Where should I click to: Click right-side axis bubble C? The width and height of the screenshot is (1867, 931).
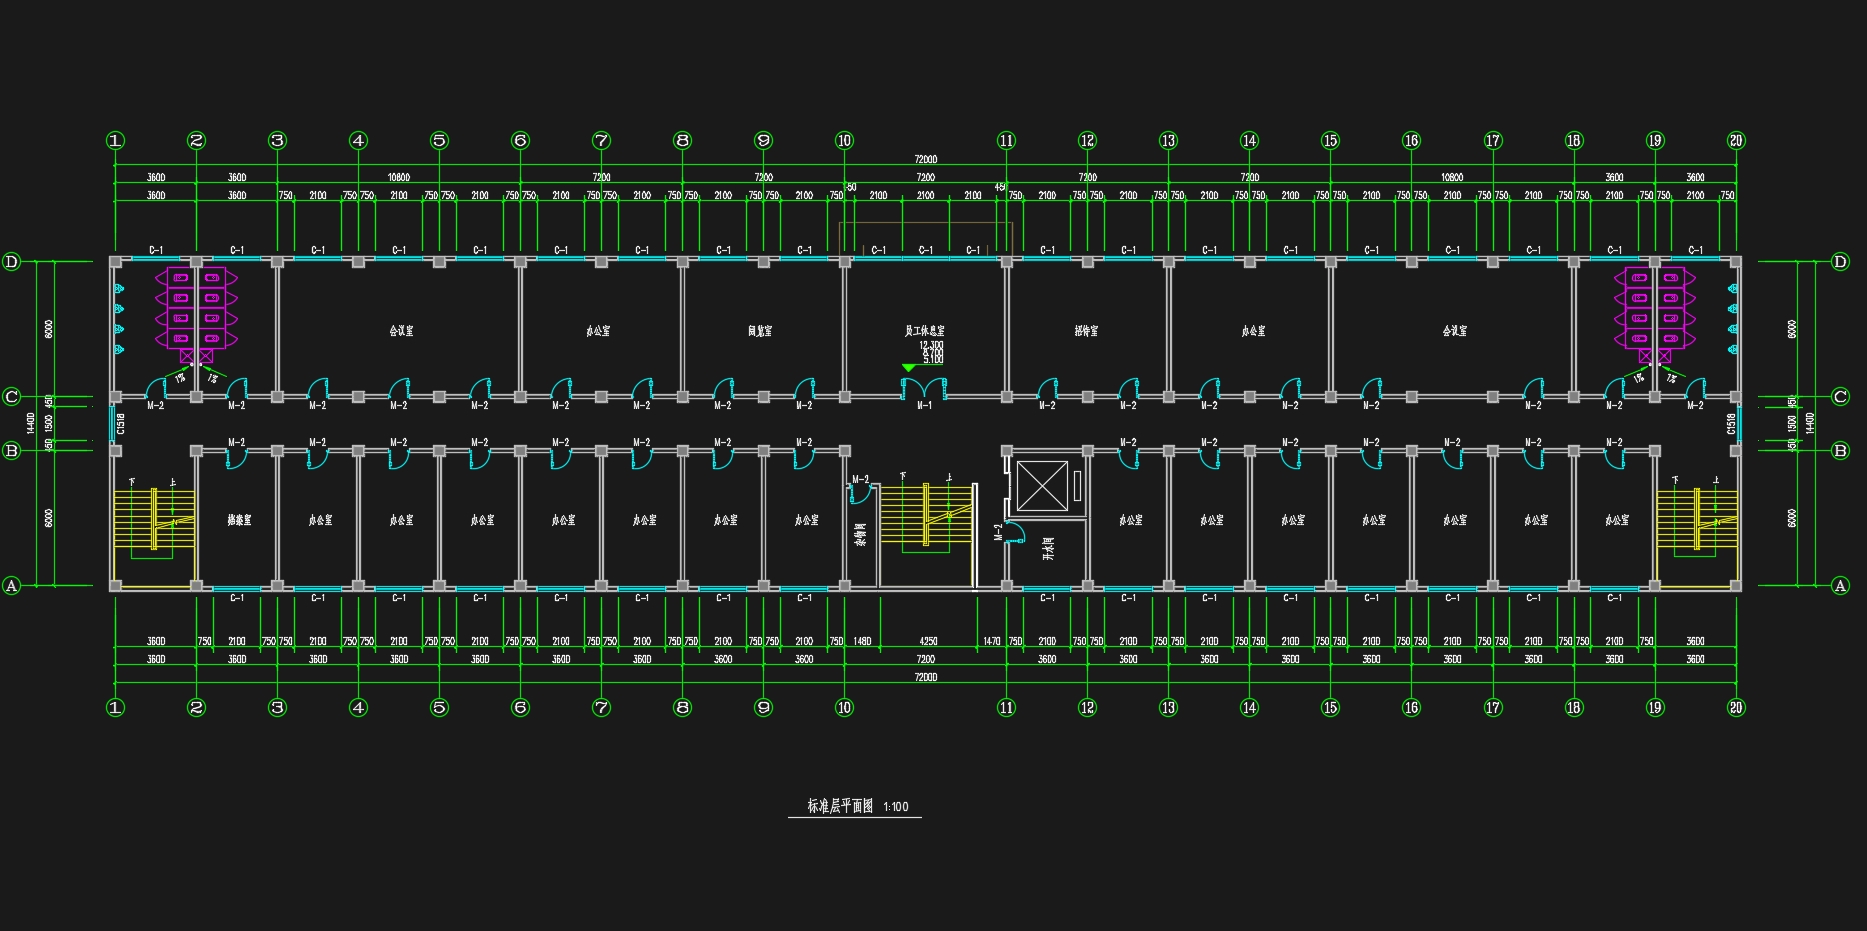tap(1840, 397)
